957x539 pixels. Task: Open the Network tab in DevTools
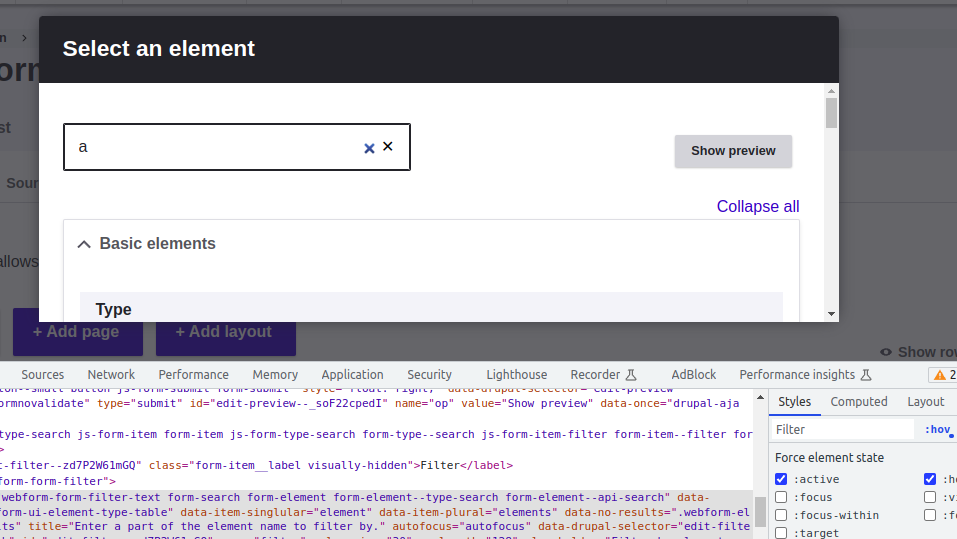tap(111, 374)
